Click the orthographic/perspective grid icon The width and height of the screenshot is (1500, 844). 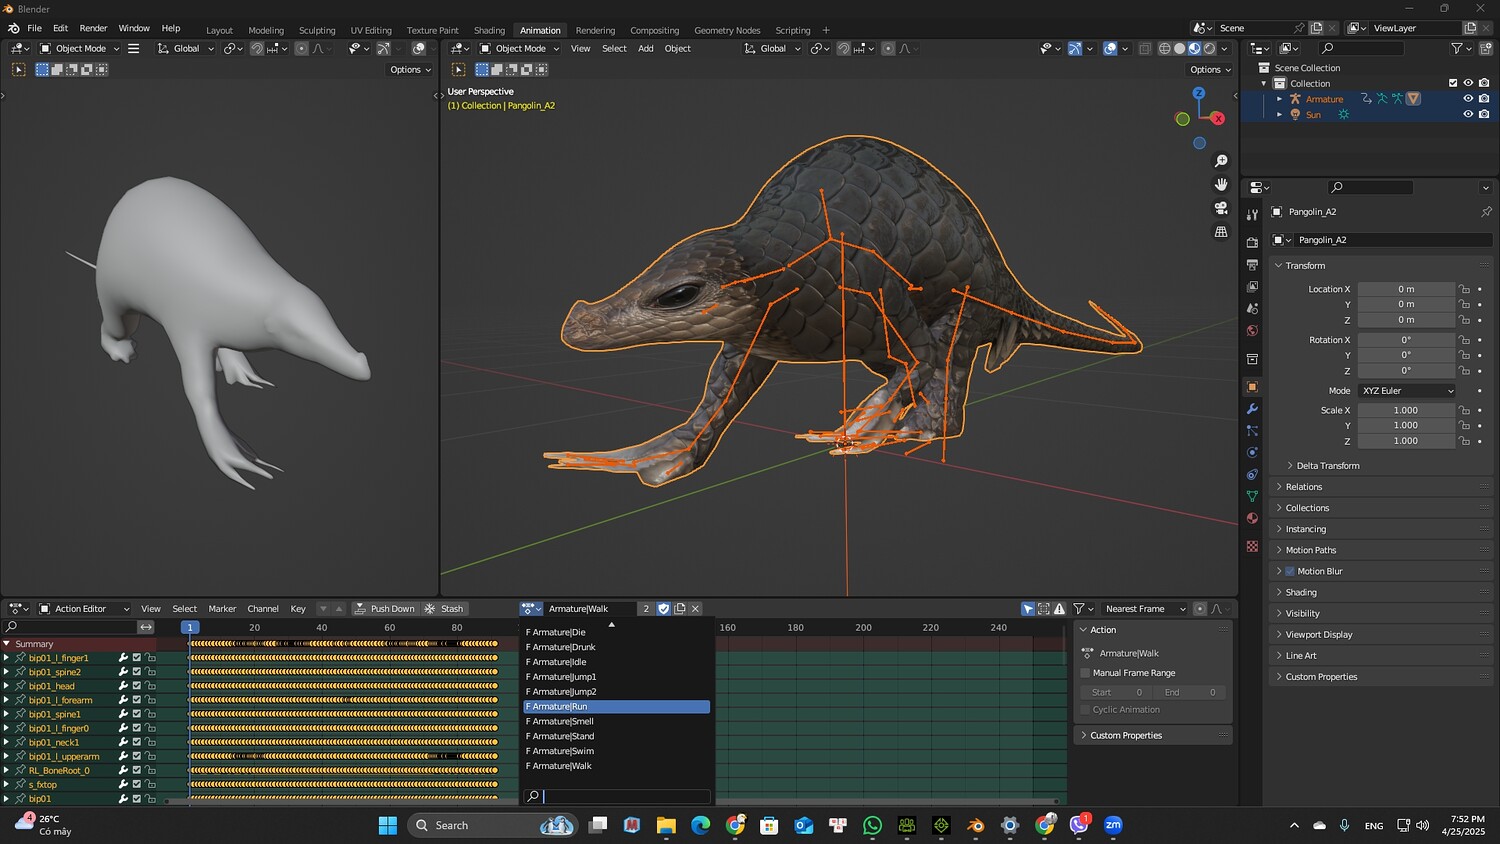1221,232
